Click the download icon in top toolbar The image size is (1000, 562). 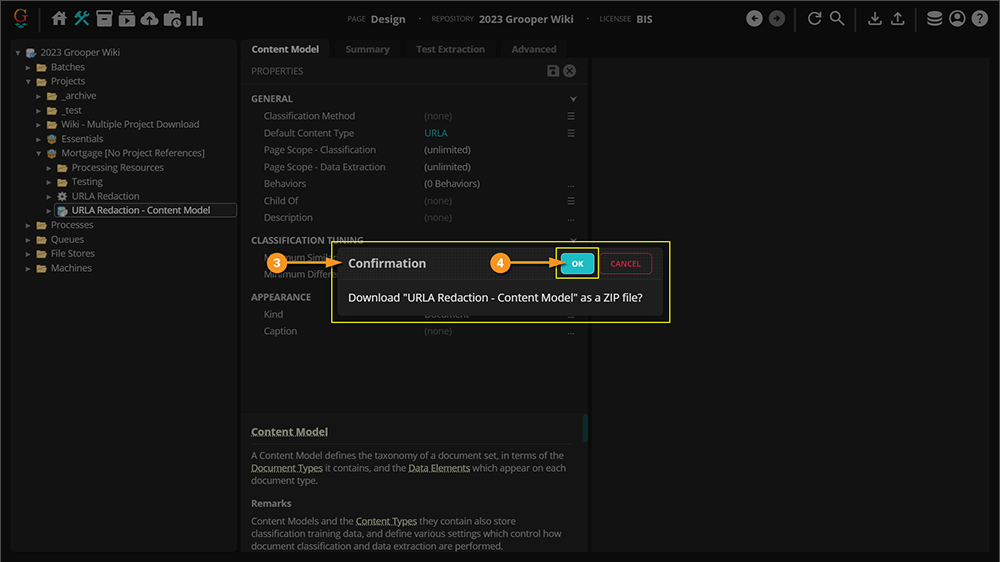875,19
